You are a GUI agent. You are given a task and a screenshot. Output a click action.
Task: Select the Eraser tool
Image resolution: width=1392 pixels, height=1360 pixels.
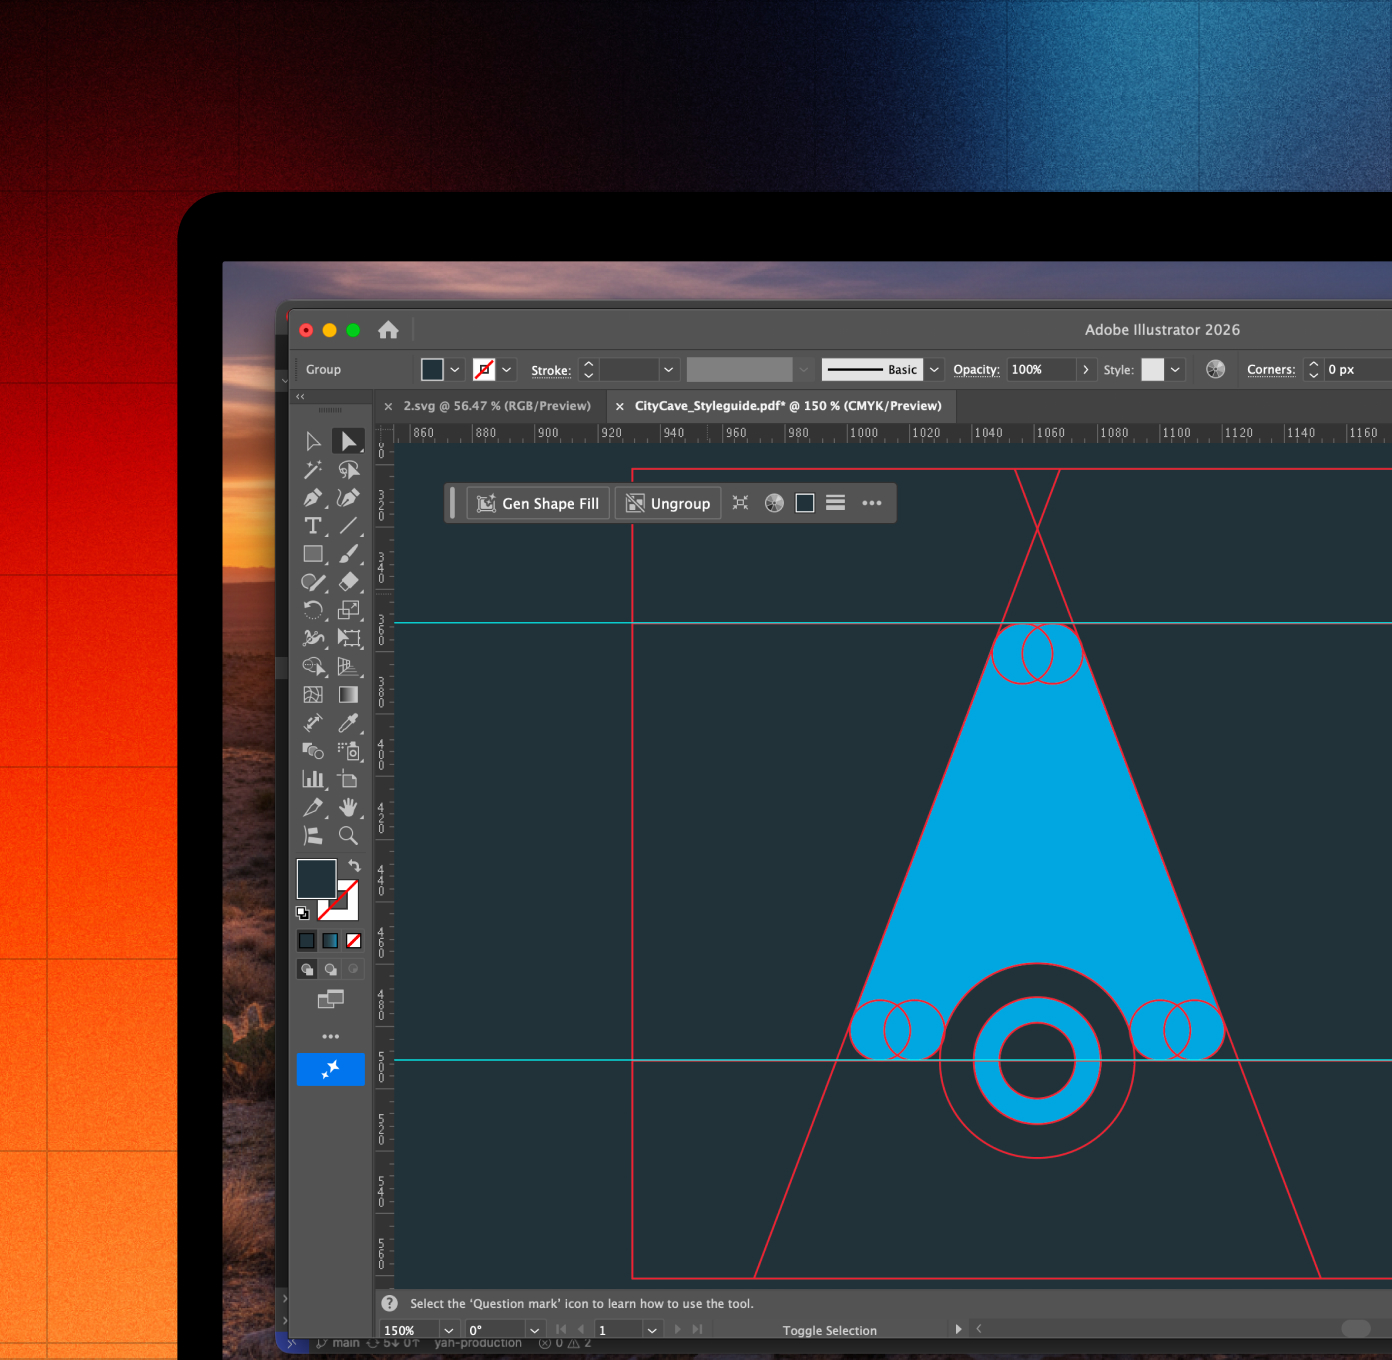point(348,581)
